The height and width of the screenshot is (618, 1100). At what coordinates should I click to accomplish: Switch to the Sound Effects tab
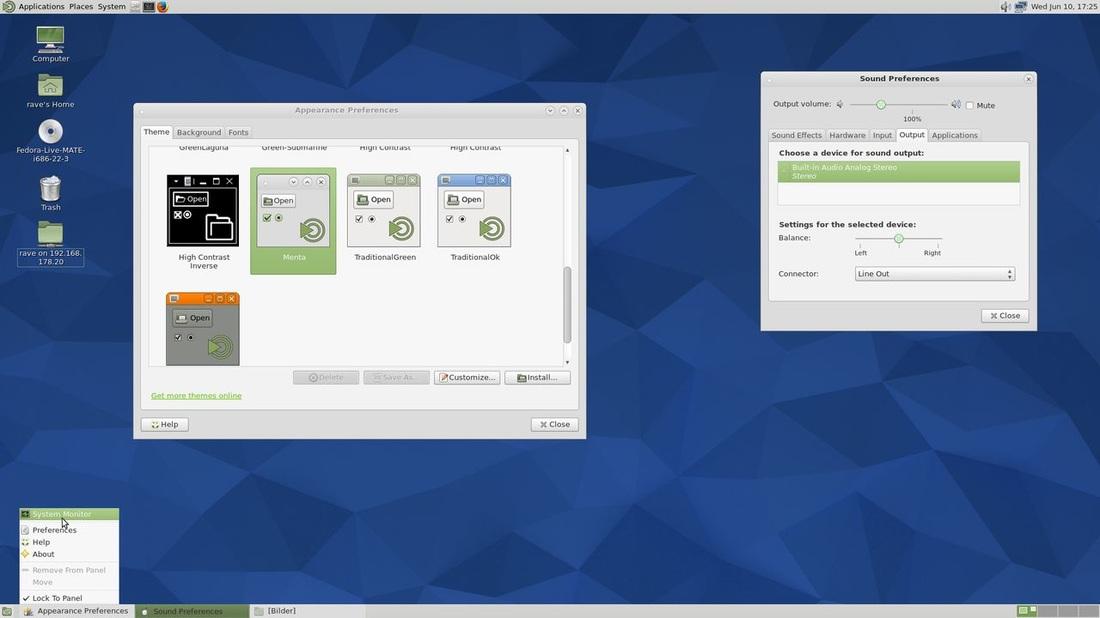coord(796,135)
